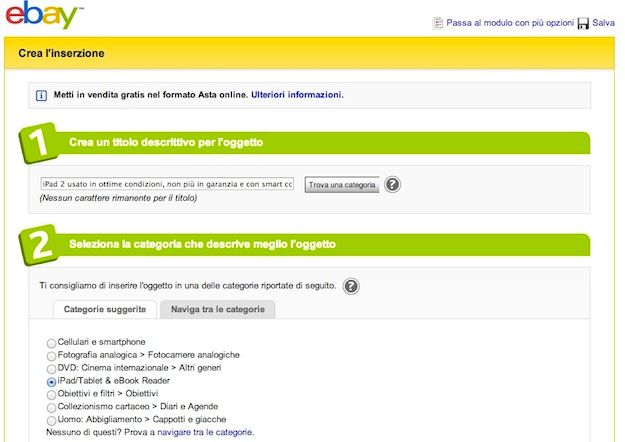This screenshot has width=625, height=442.
Task: Select Cellulari e smartphone category
Action: pos(52,343)
